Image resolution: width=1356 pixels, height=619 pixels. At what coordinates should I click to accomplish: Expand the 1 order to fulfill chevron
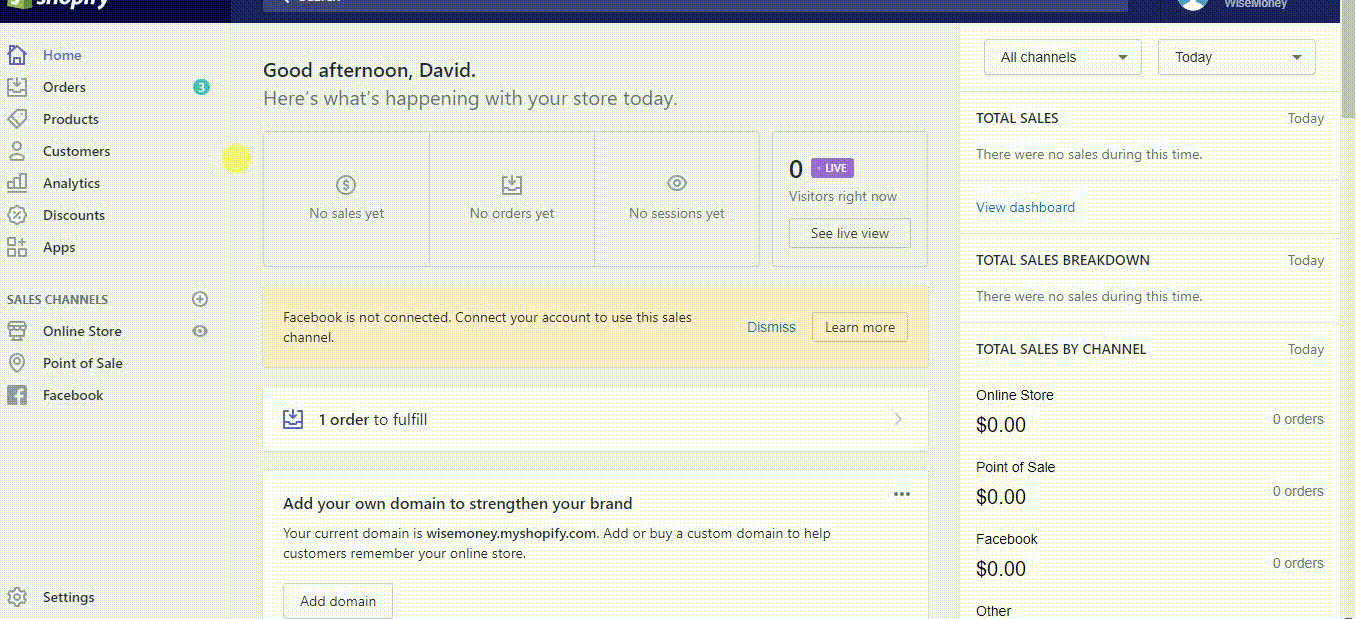(898, 419)
